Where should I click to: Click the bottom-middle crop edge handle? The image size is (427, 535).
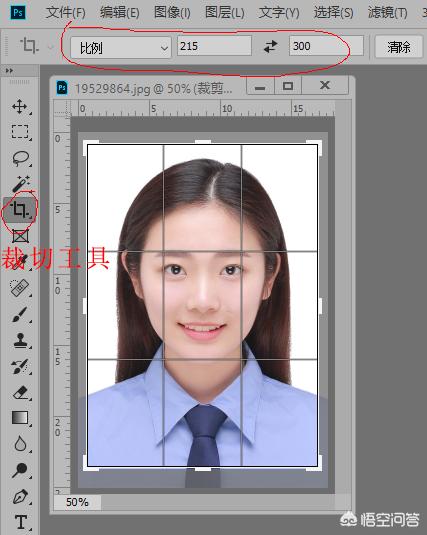tap(203, 469)
